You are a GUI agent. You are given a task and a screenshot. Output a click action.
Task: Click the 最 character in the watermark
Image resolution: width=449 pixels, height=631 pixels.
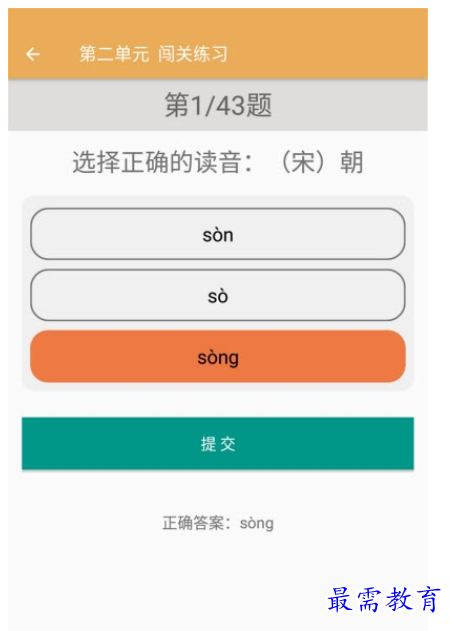point(340,599)
